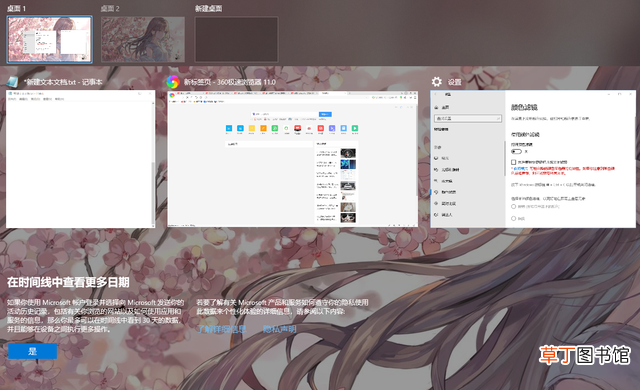The width and height of the screenshot is (640, 390).
Task: Open the 隐私声明 link
Action: pyautogui.click(x=280, y=329)
